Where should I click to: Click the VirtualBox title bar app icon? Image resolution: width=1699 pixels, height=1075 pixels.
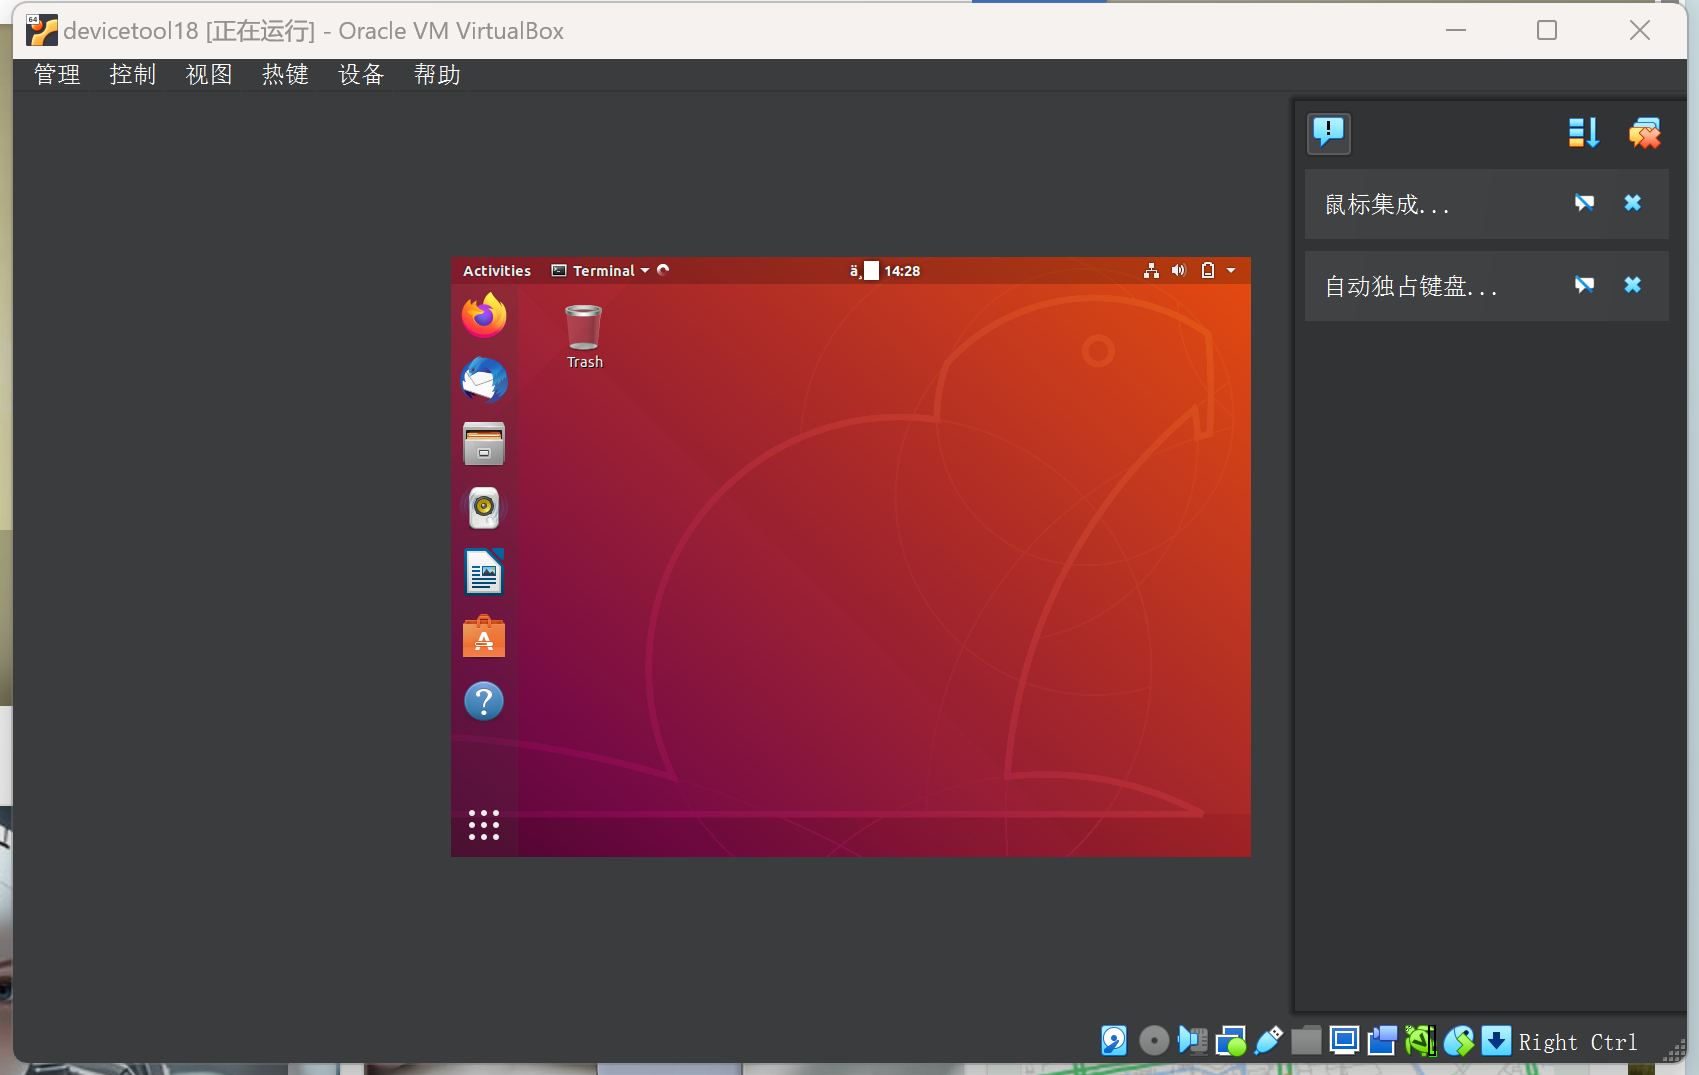click(x=42, y=31)
